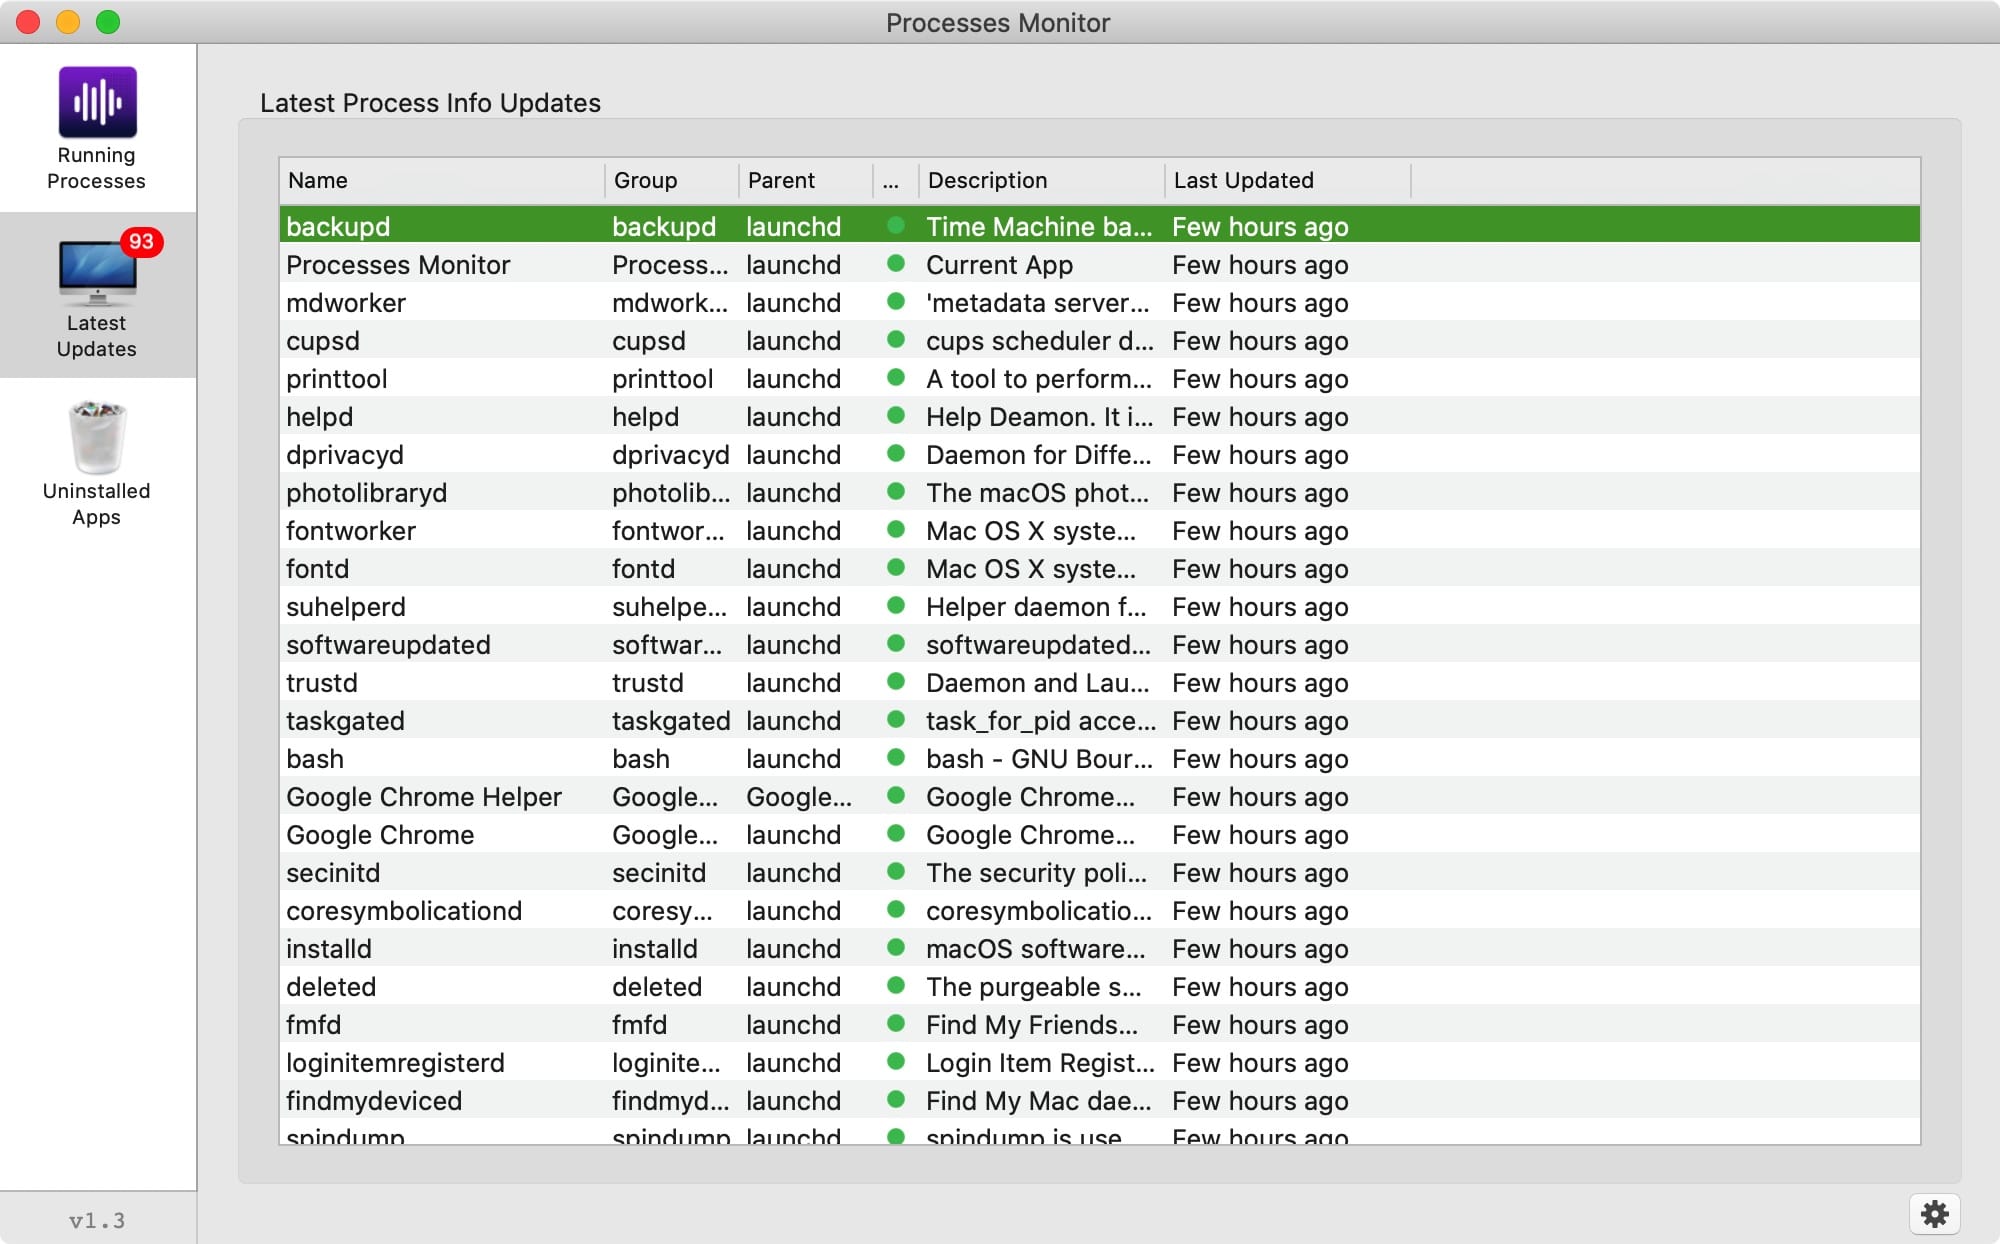
Task: Select the dprivacyd process row
Action: pyautogui.click(x=1100, y=455)
